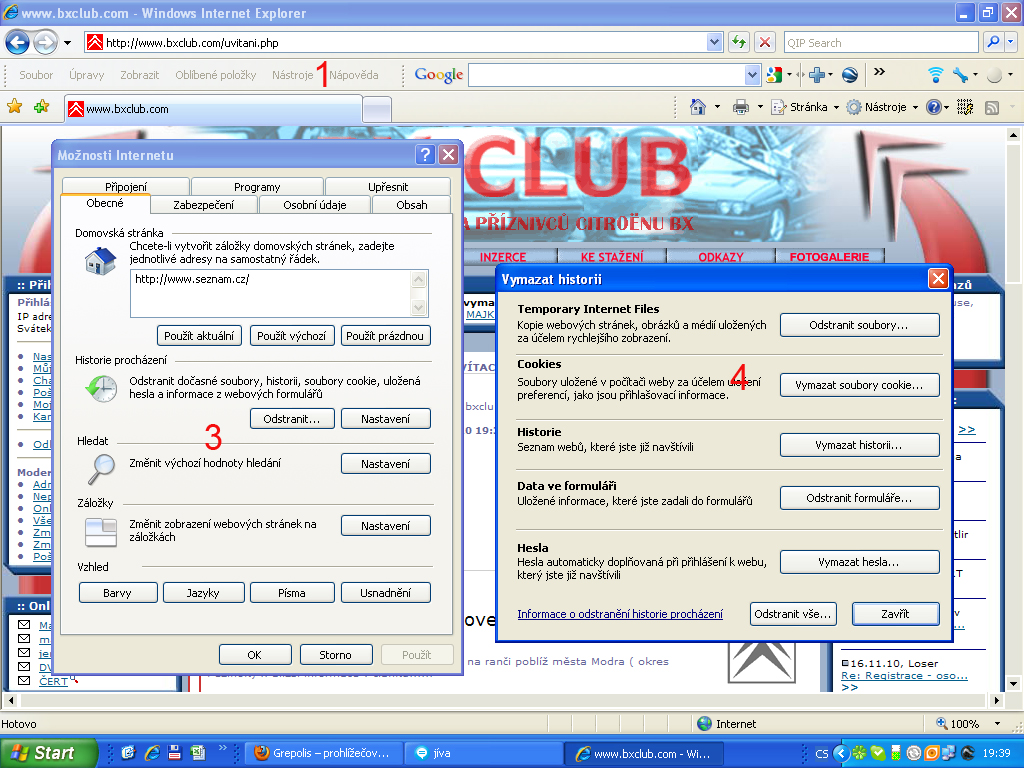The image size is (1024, 768).
Task: Open search provider dropdown arrow beside magnifier
Action: pos(1011,42)
